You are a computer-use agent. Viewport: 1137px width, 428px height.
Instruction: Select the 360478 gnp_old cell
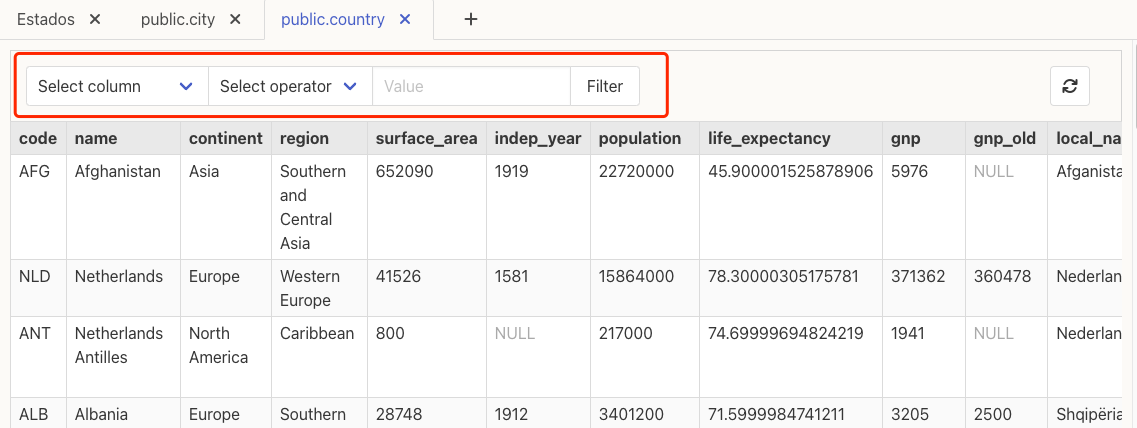[1006, 288]
